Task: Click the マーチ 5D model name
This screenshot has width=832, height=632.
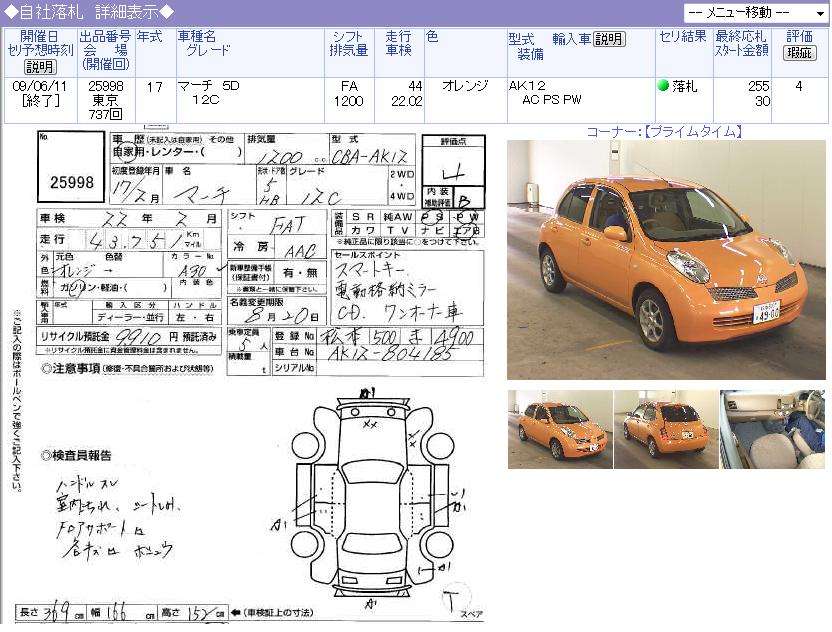Action: click(x=209, y=86)
